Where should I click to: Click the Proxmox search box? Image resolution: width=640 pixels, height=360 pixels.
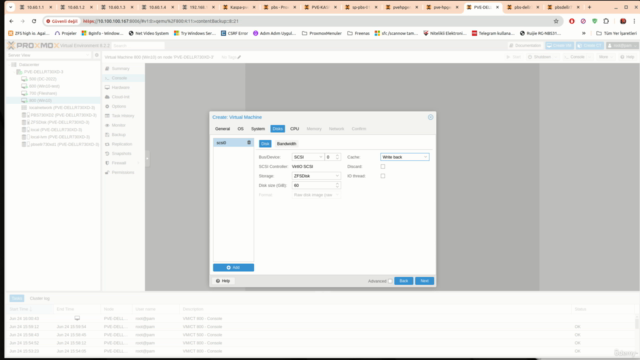click(138, 45)
